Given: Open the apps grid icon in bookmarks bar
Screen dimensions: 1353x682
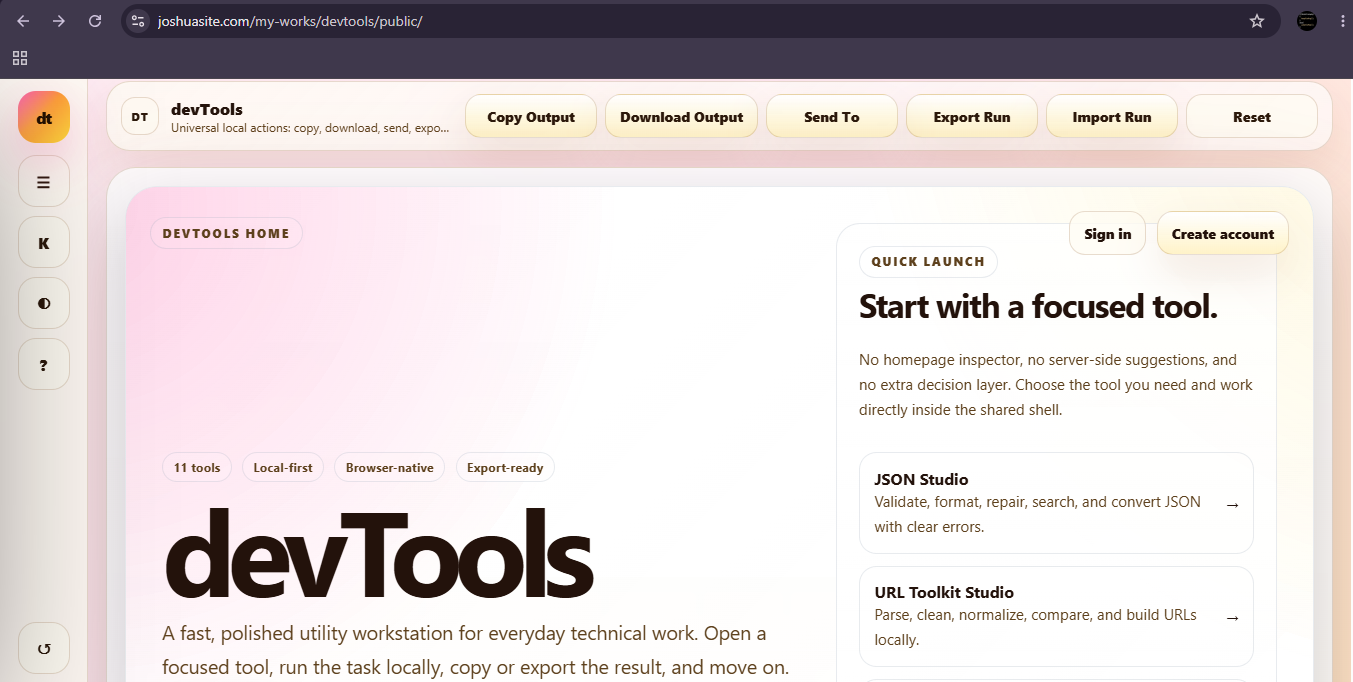Looking at the screenshot, I should pos(20,58).
